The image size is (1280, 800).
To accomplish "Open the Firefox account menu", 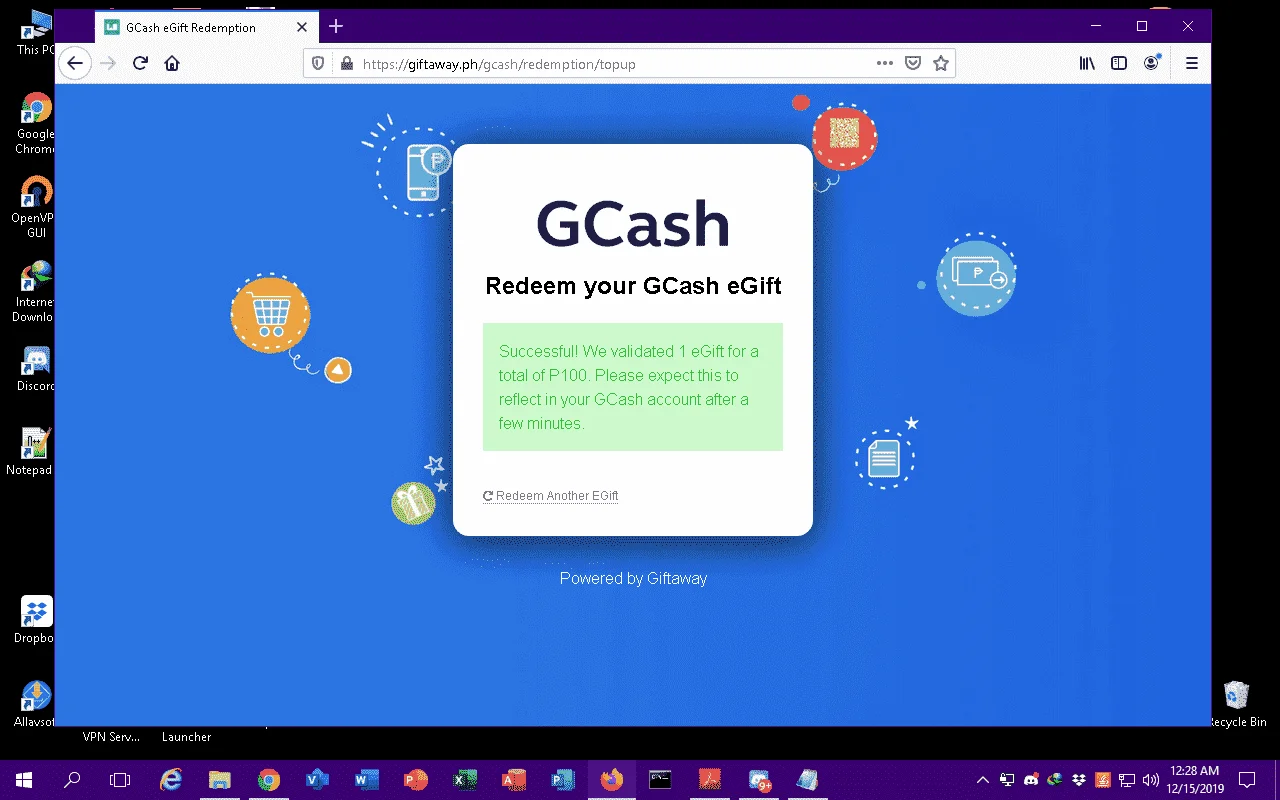I will coord(1152,63).
